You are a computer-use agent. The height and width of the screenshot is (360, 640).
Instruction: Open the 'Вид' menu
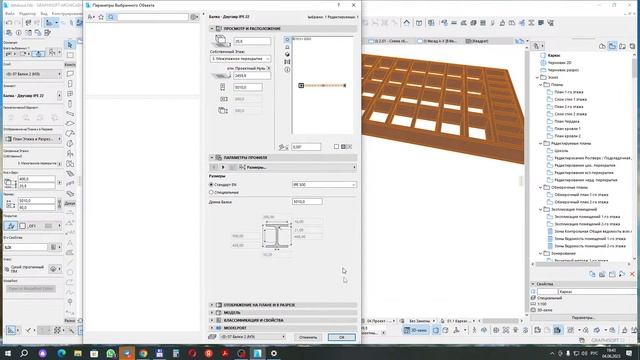(x=43, y=13)
